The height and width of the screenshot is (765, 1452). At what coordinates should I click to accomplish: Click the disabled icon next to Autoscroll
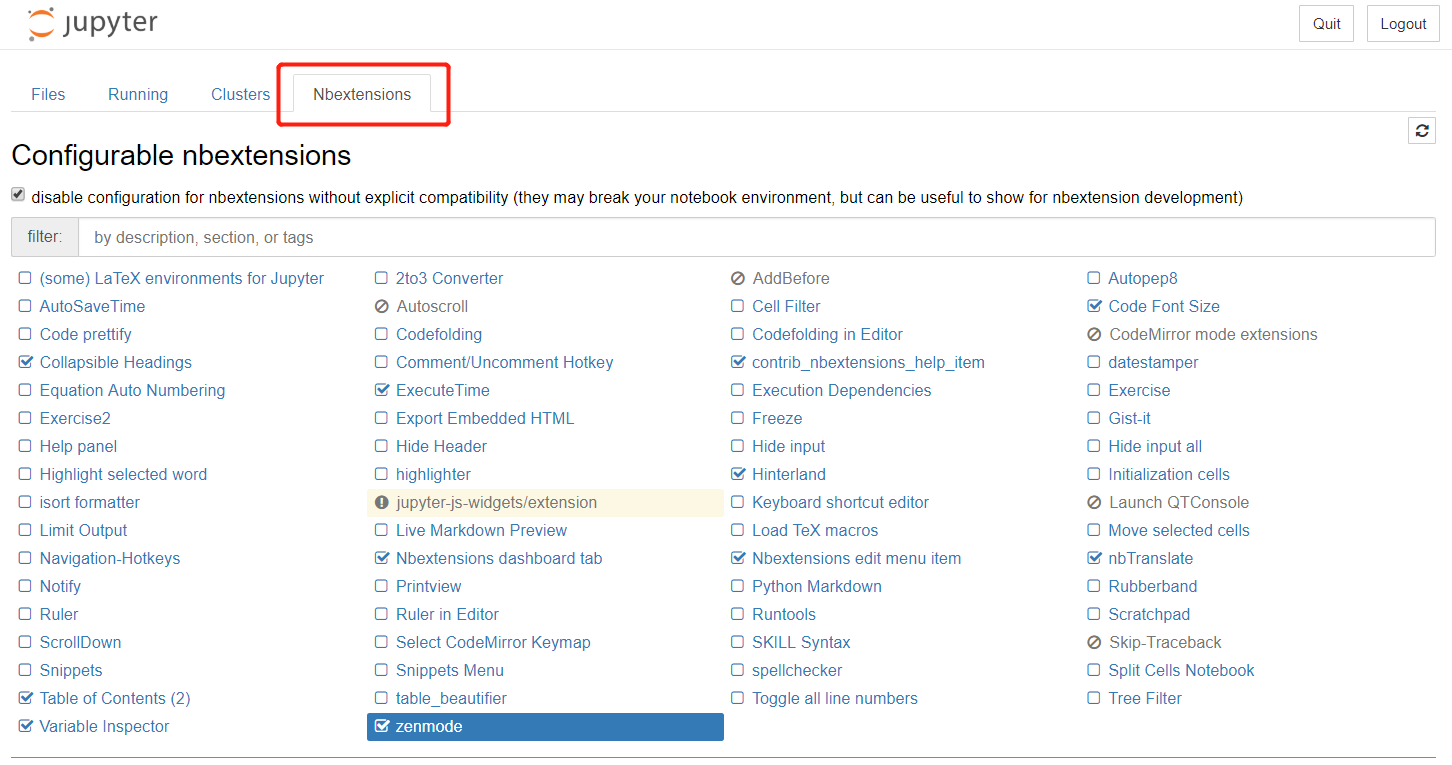(x=382, y=307)
